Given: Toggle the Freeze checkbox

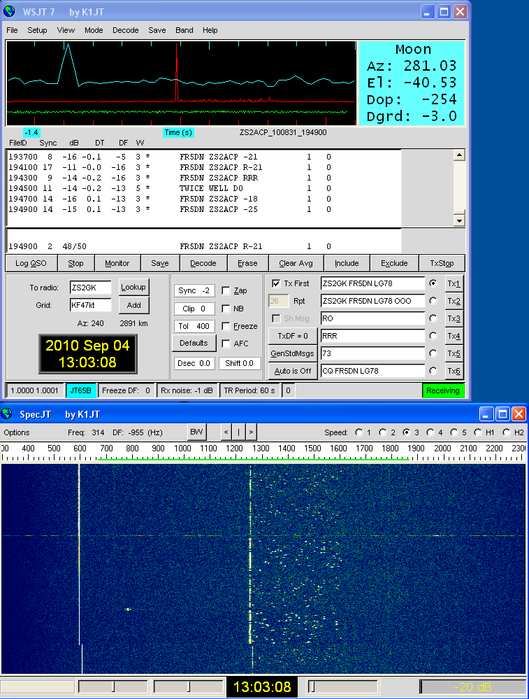Looking at the screenshot, I should point(226,326).
